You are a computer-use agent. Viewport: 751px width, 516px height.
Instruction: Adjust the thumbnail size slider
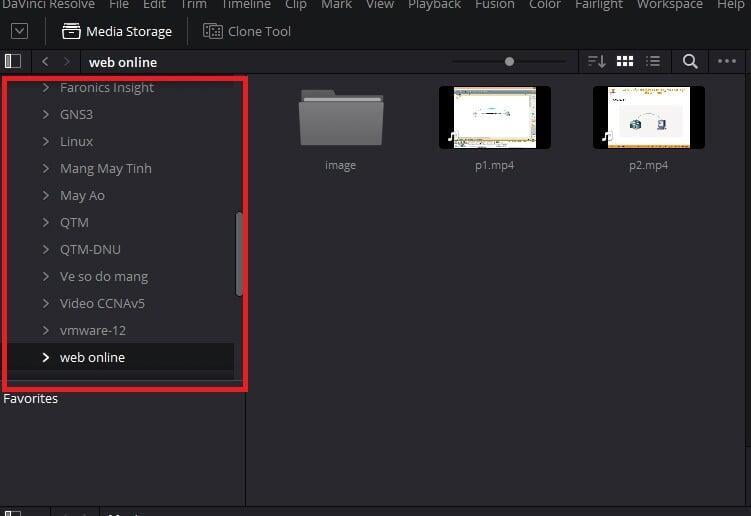pyautogui.click(x=509, y=61)
